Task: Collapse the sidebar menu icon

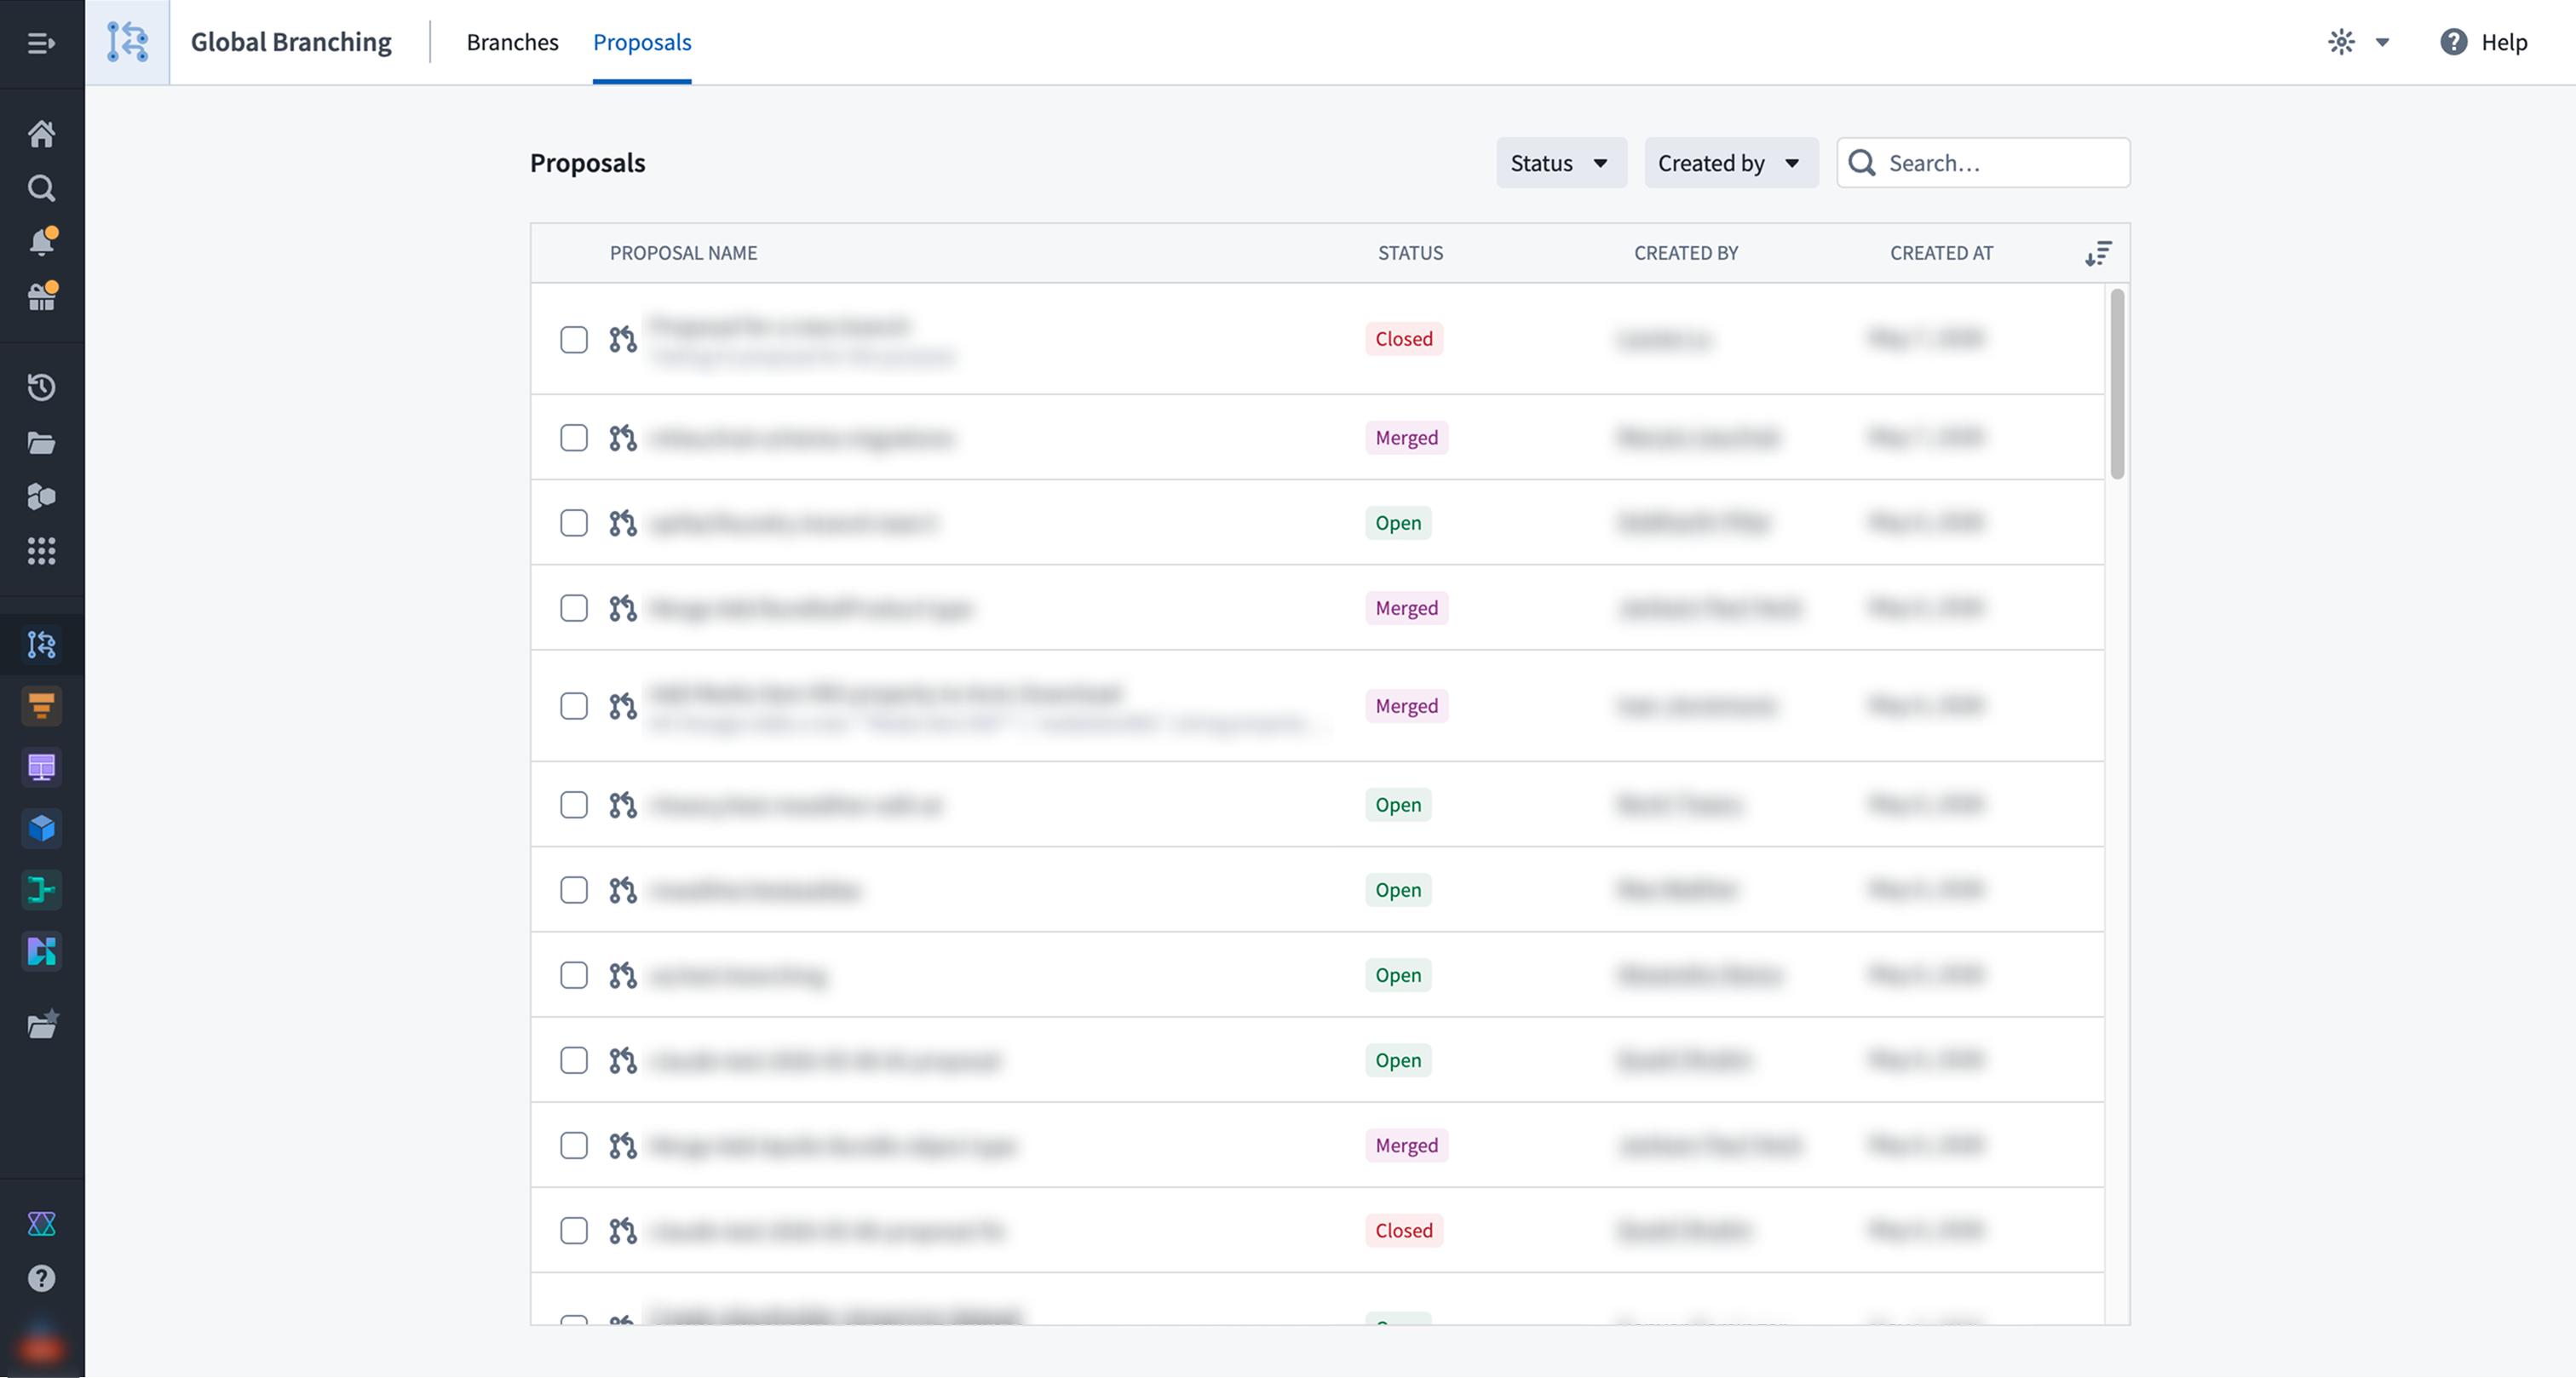Action: (41, 43)
